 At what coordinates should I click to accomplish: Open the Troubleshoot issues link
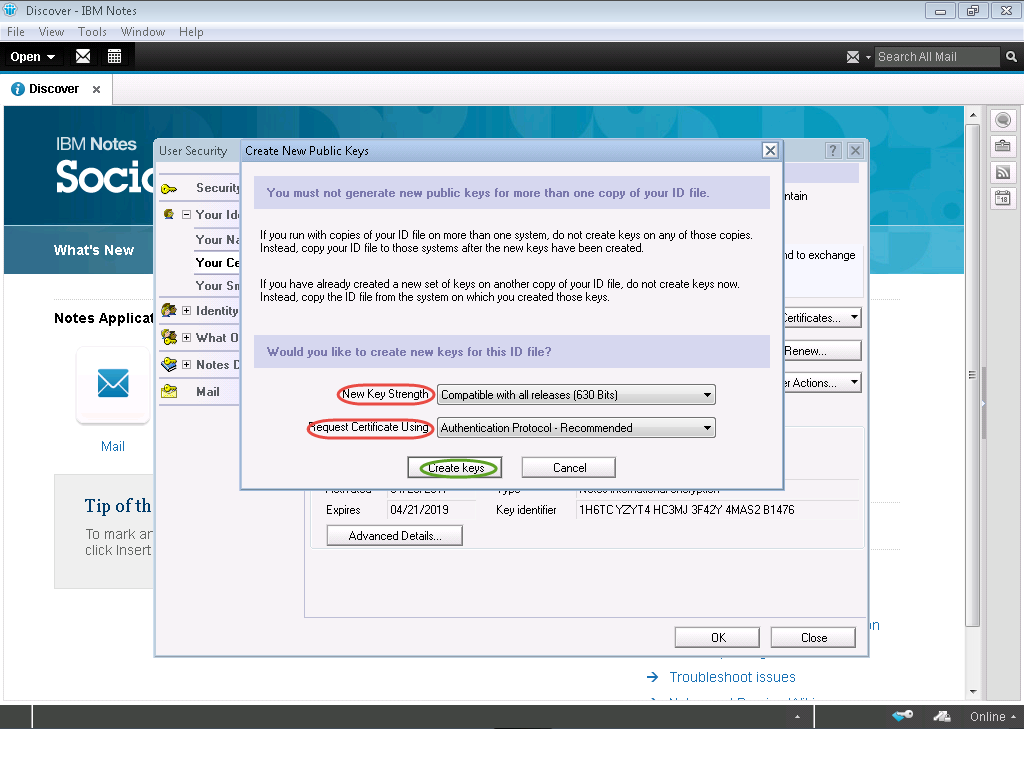[x=733, y=677]
